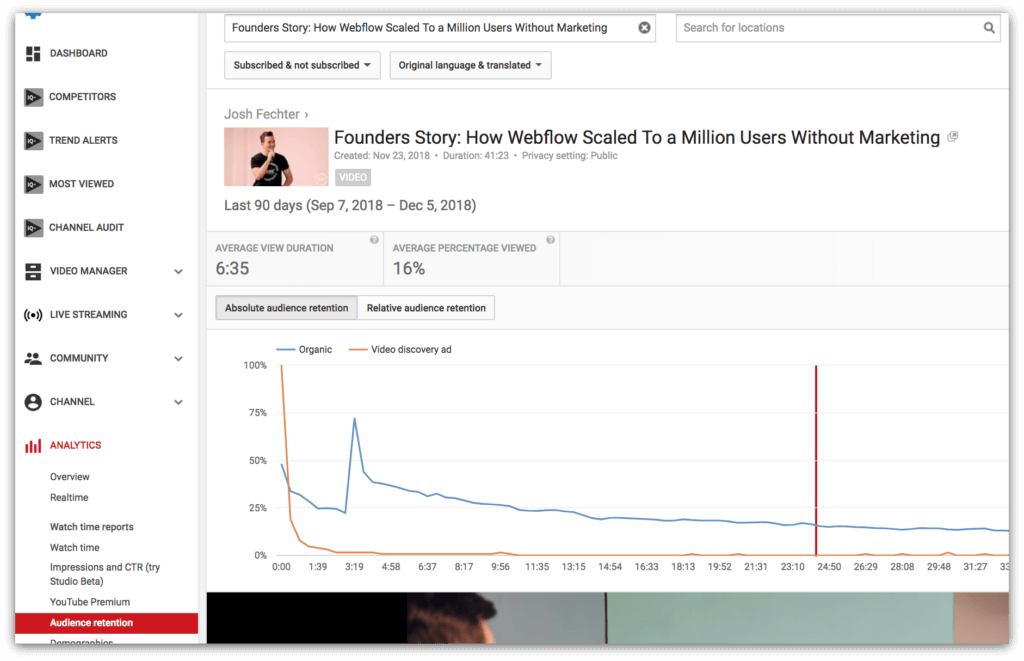
Task: Click the 'Privacy setting: Public' text
Action: (x=569, y=156)
